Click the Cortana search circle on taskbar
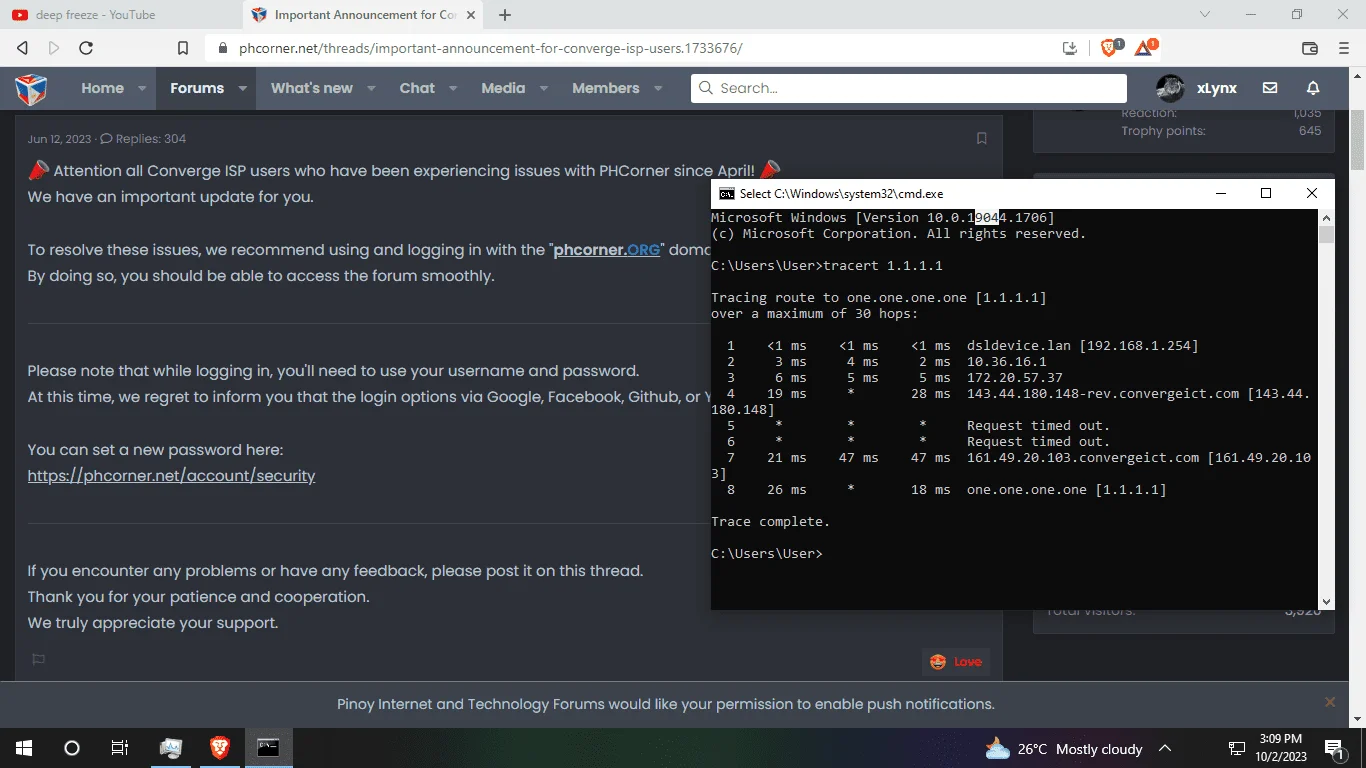This screenshot has height=768, width=1366. point(72,748)
